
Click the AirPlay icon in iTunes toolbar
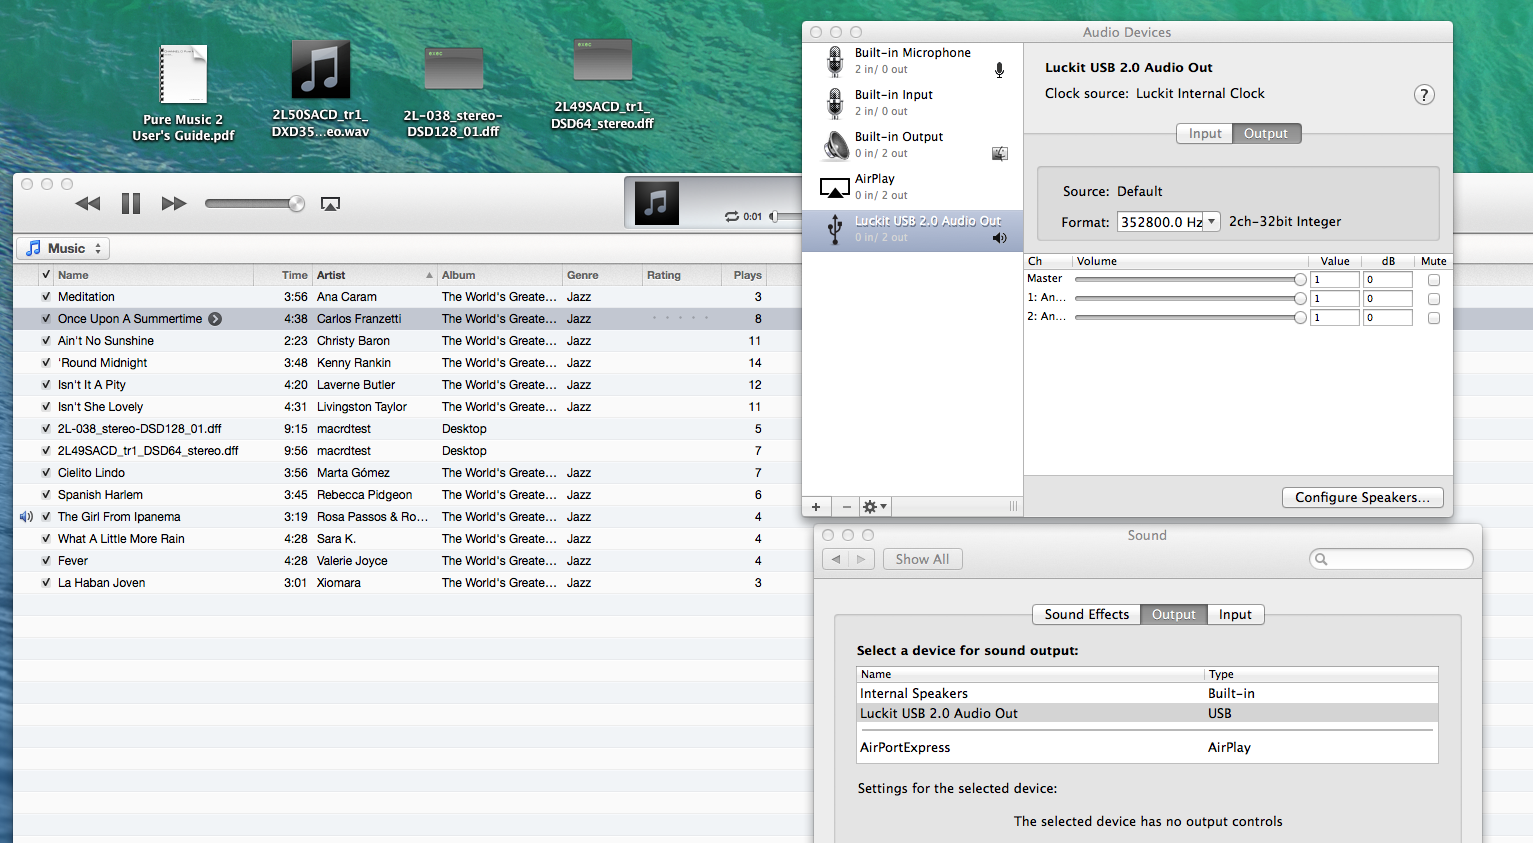(x=330, y=204)
